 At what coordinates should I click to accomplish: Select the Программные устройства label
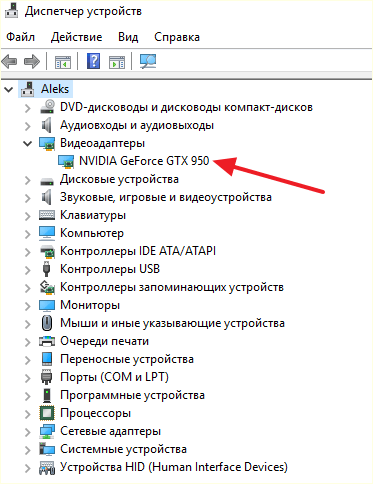coord(132,395)
